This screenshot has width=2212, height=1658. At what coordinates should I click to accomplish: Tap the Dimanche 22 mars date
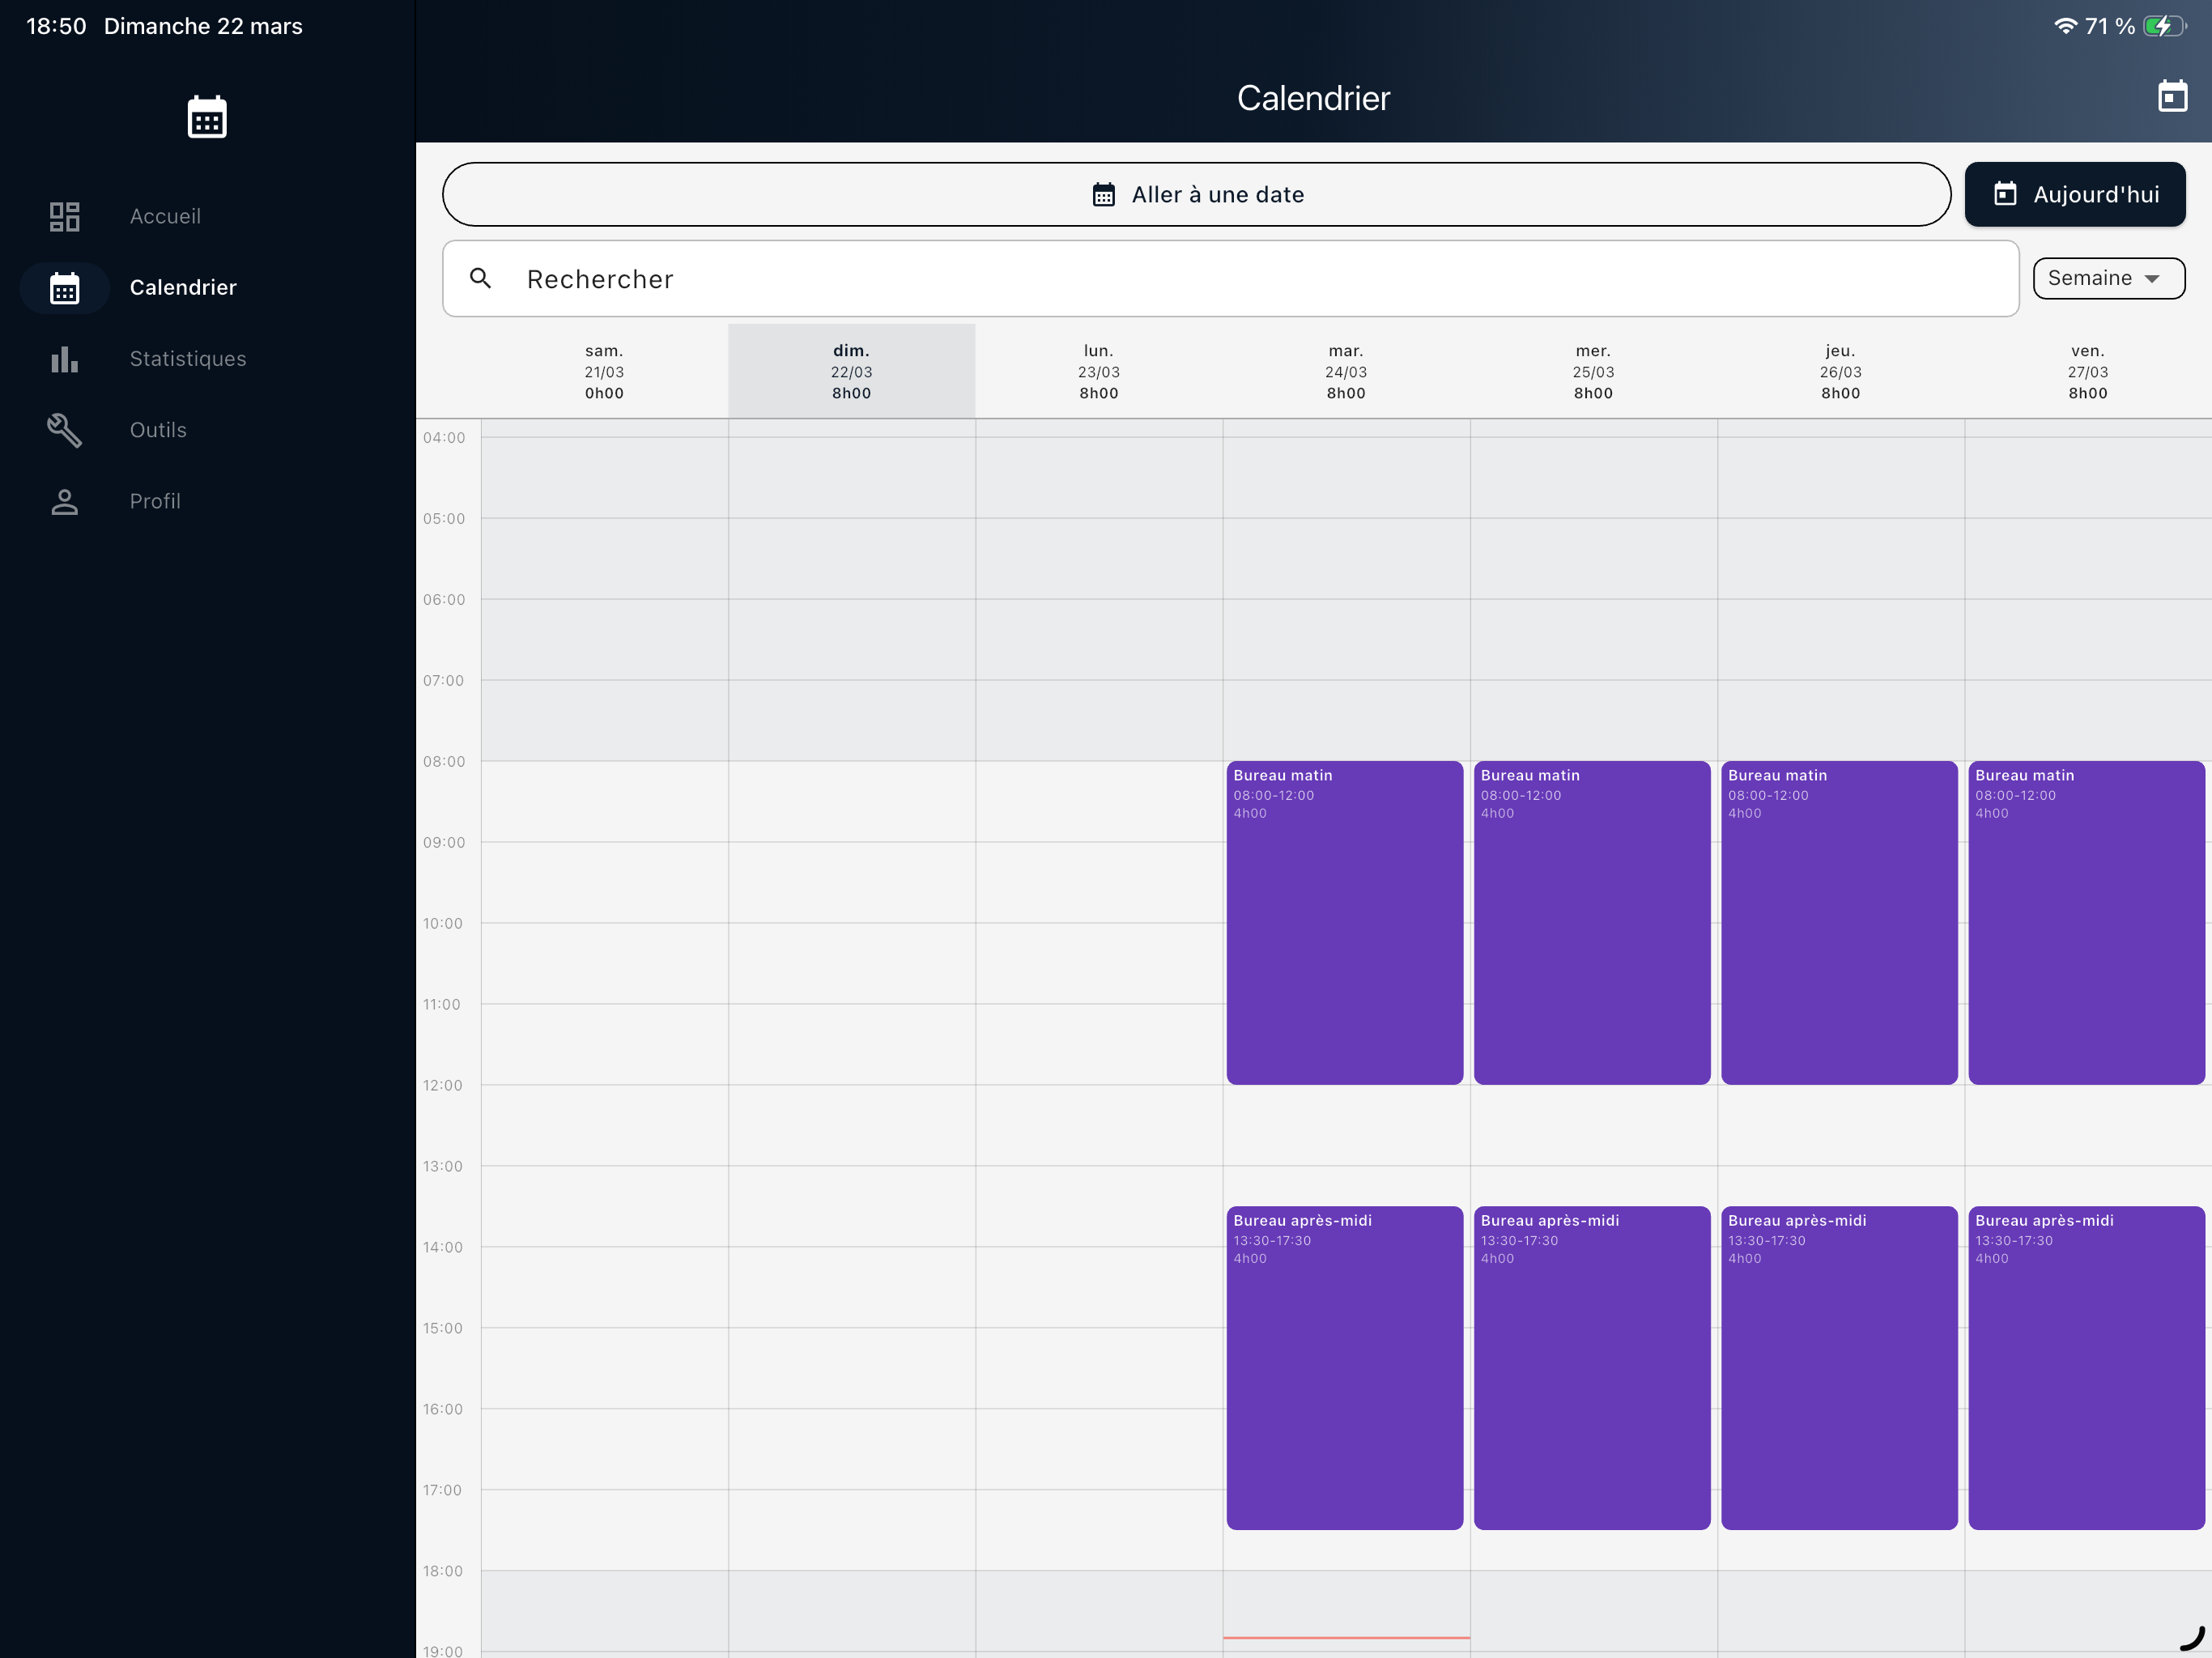(x=203, y=26)
